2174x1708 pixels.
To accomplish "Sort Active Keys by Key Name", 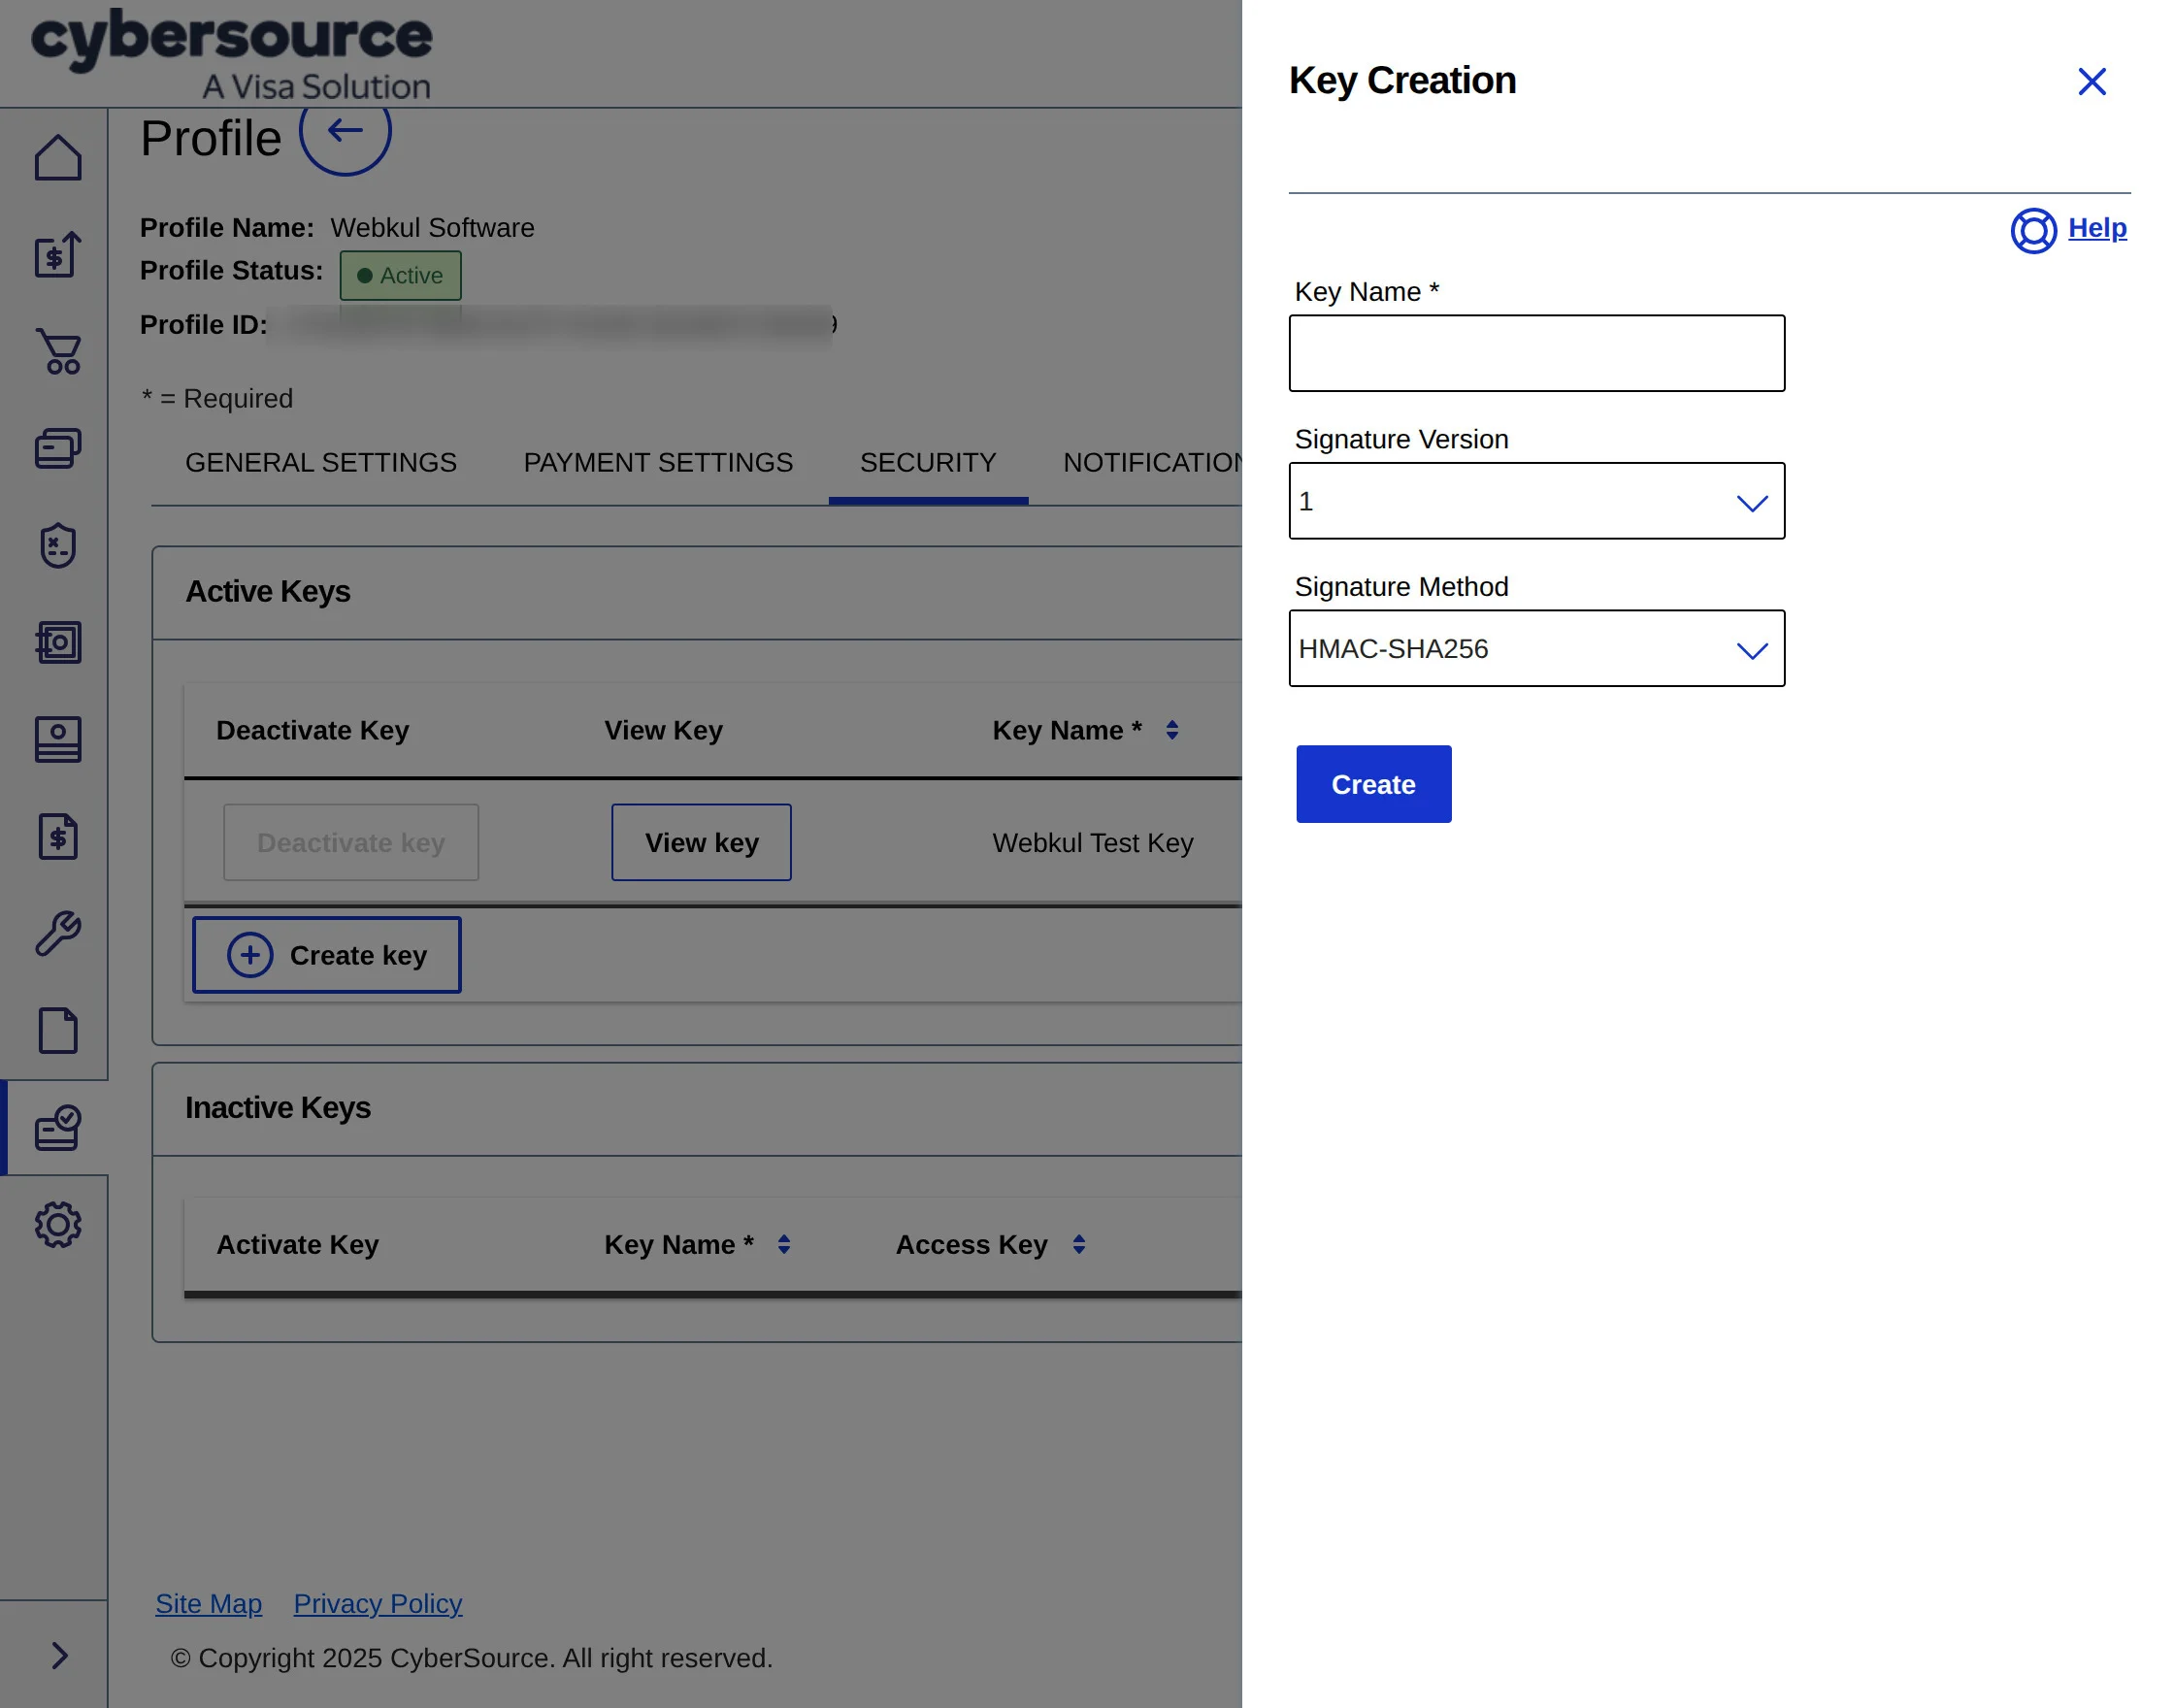I will coord(1172,730).
